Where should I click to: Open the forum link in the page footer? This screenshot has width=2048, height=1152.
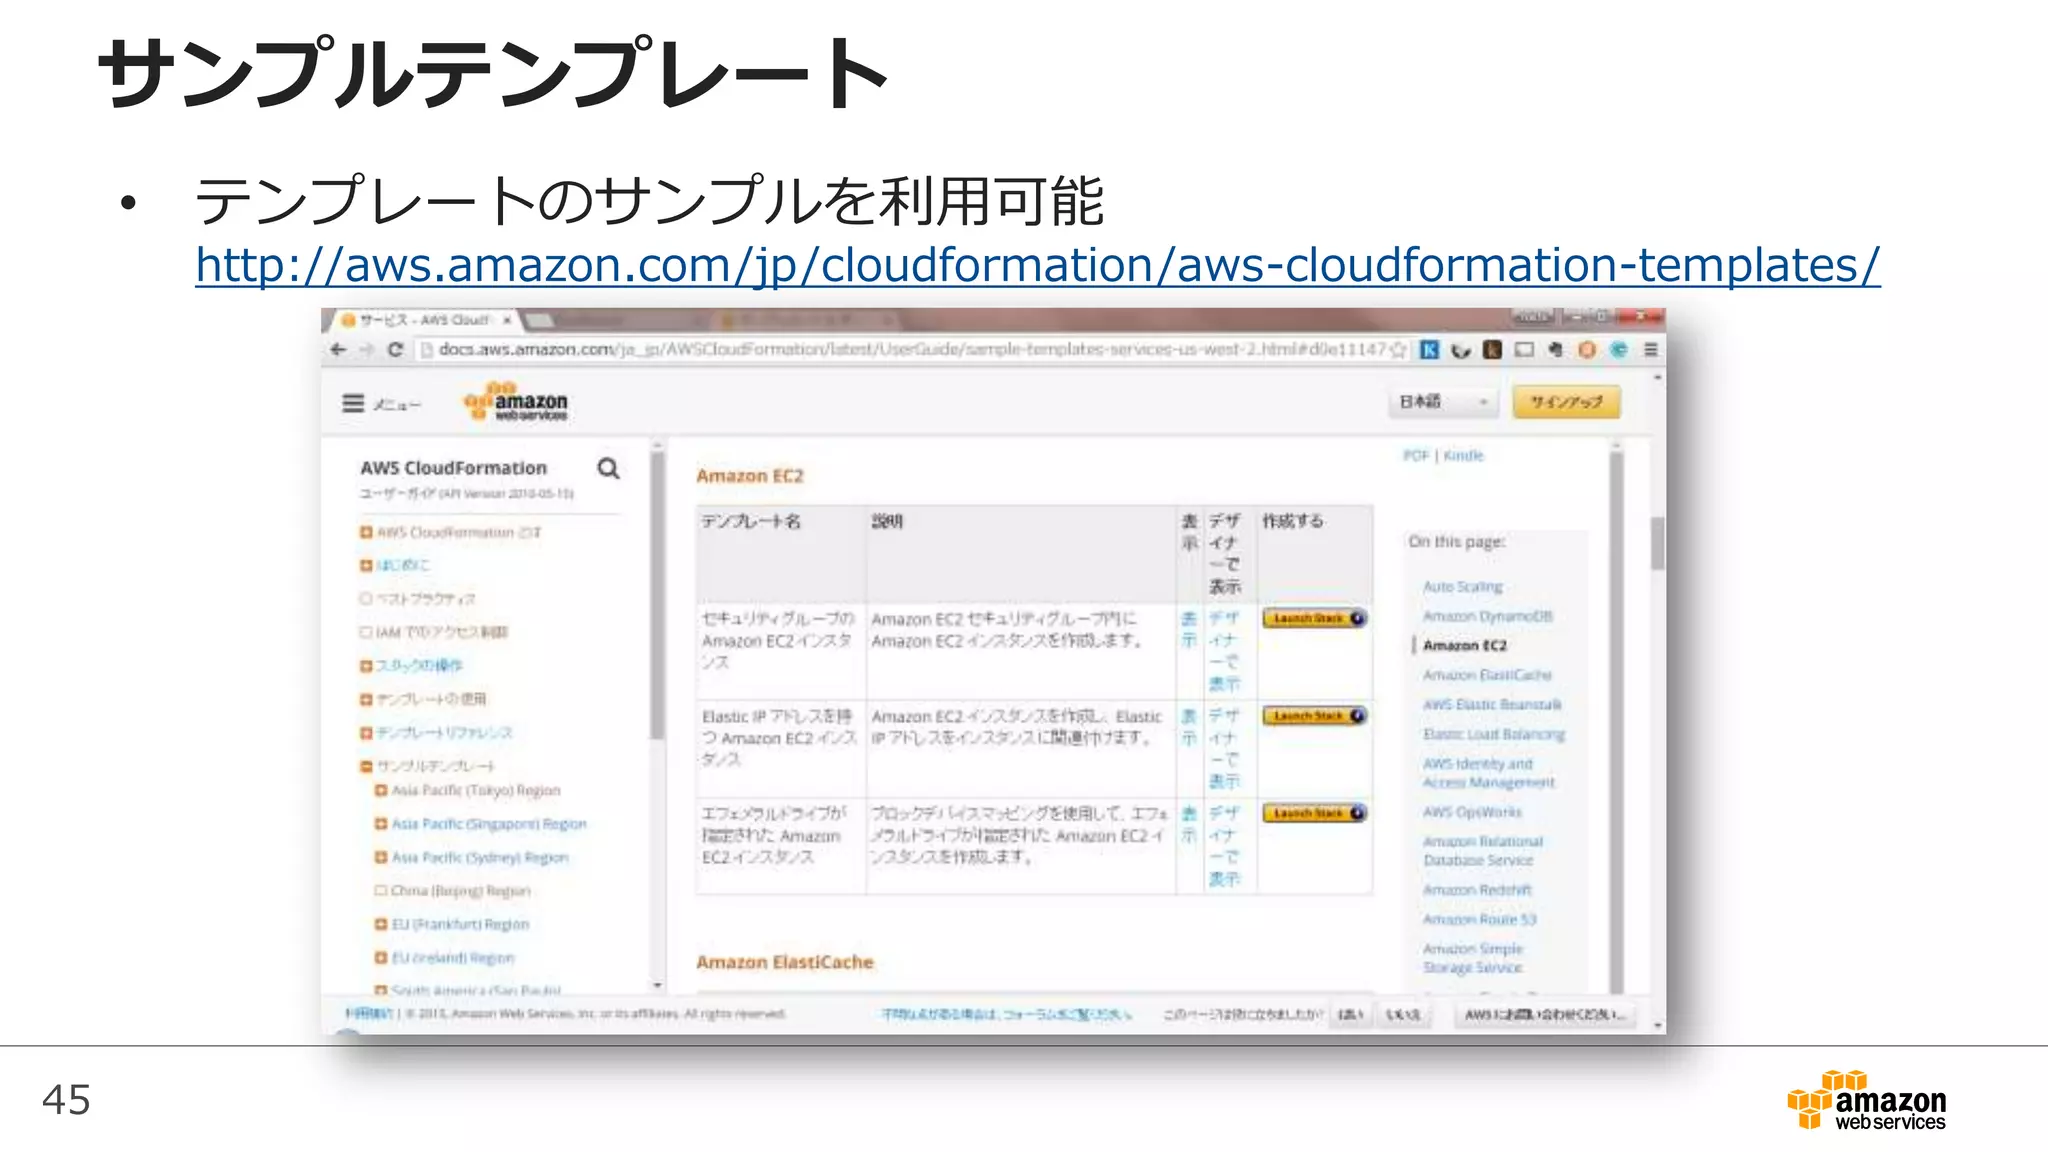pyautogui.click(x=1006, y=1014)
